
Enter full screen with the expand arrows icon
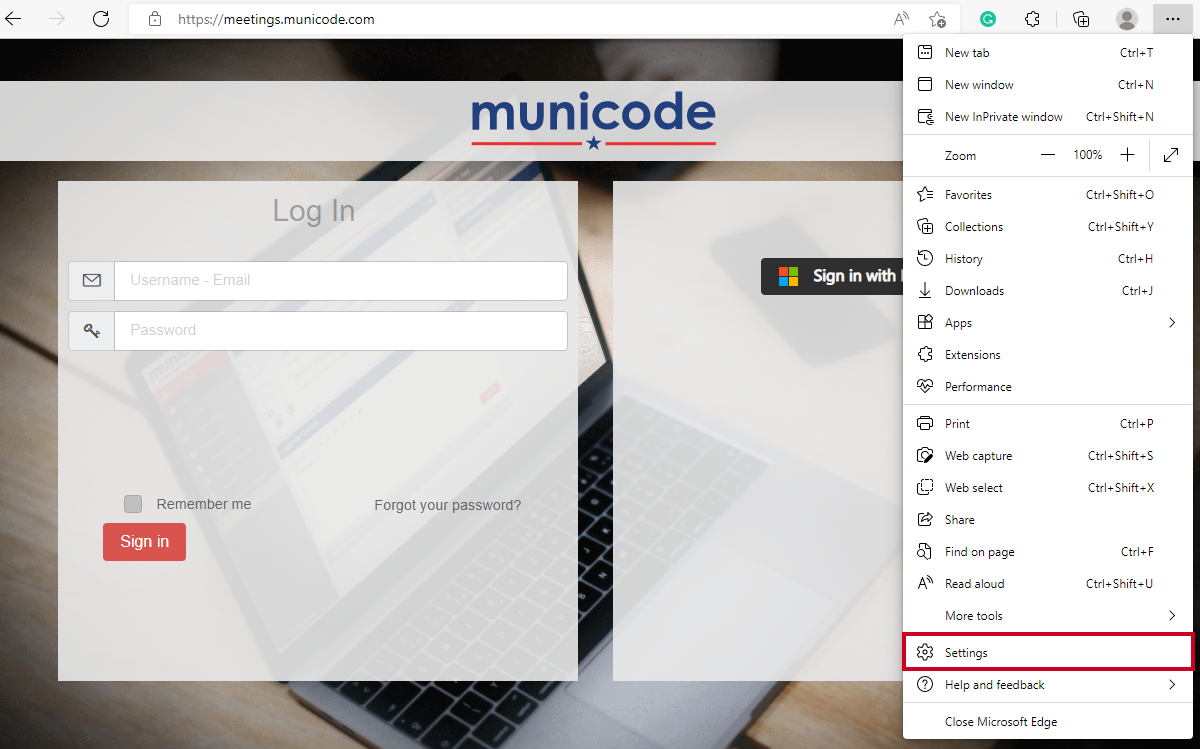(1171, 155)
